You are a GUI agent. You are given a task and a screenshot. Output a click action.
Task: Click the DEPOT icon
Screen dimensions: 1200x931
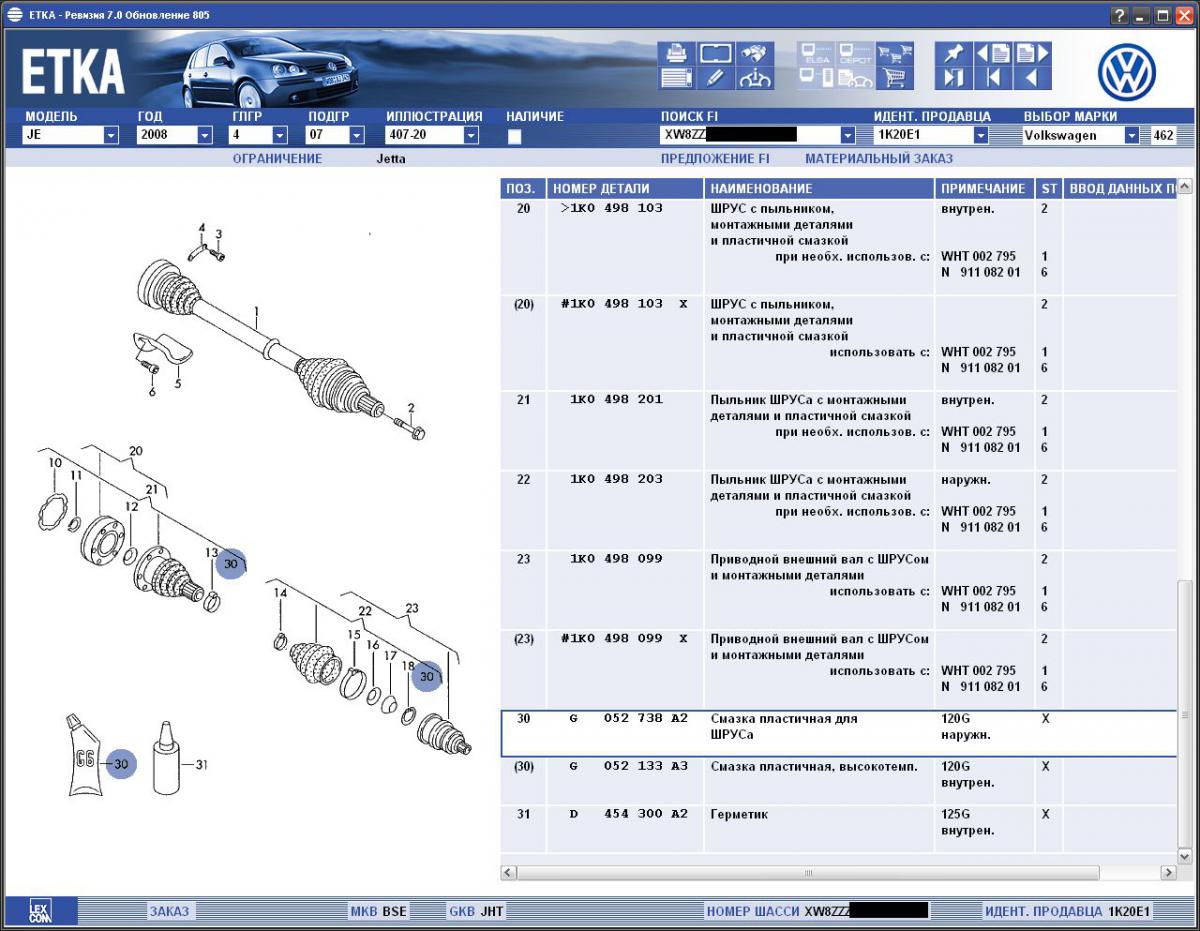(x=855, y=54)
